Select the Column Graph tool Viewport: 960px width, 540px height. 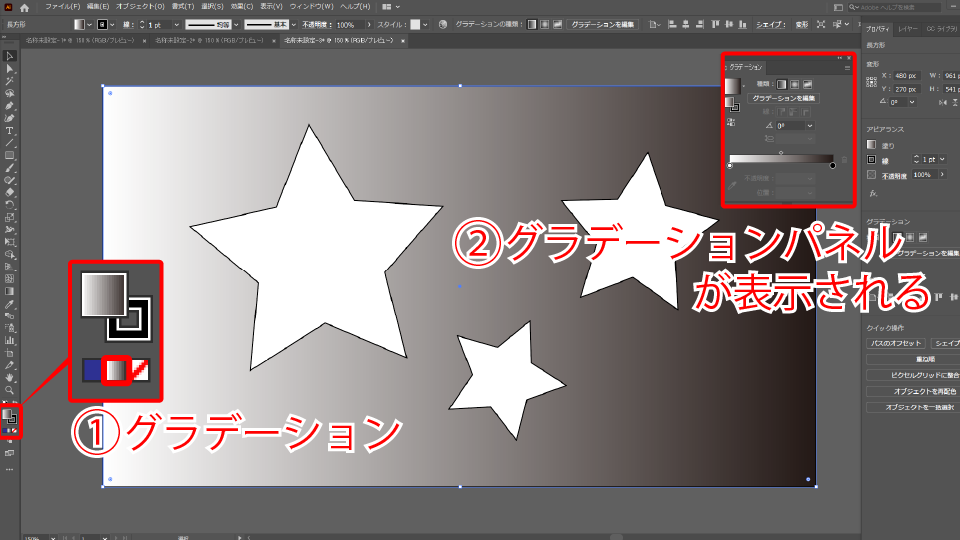[x=9, y=340]
